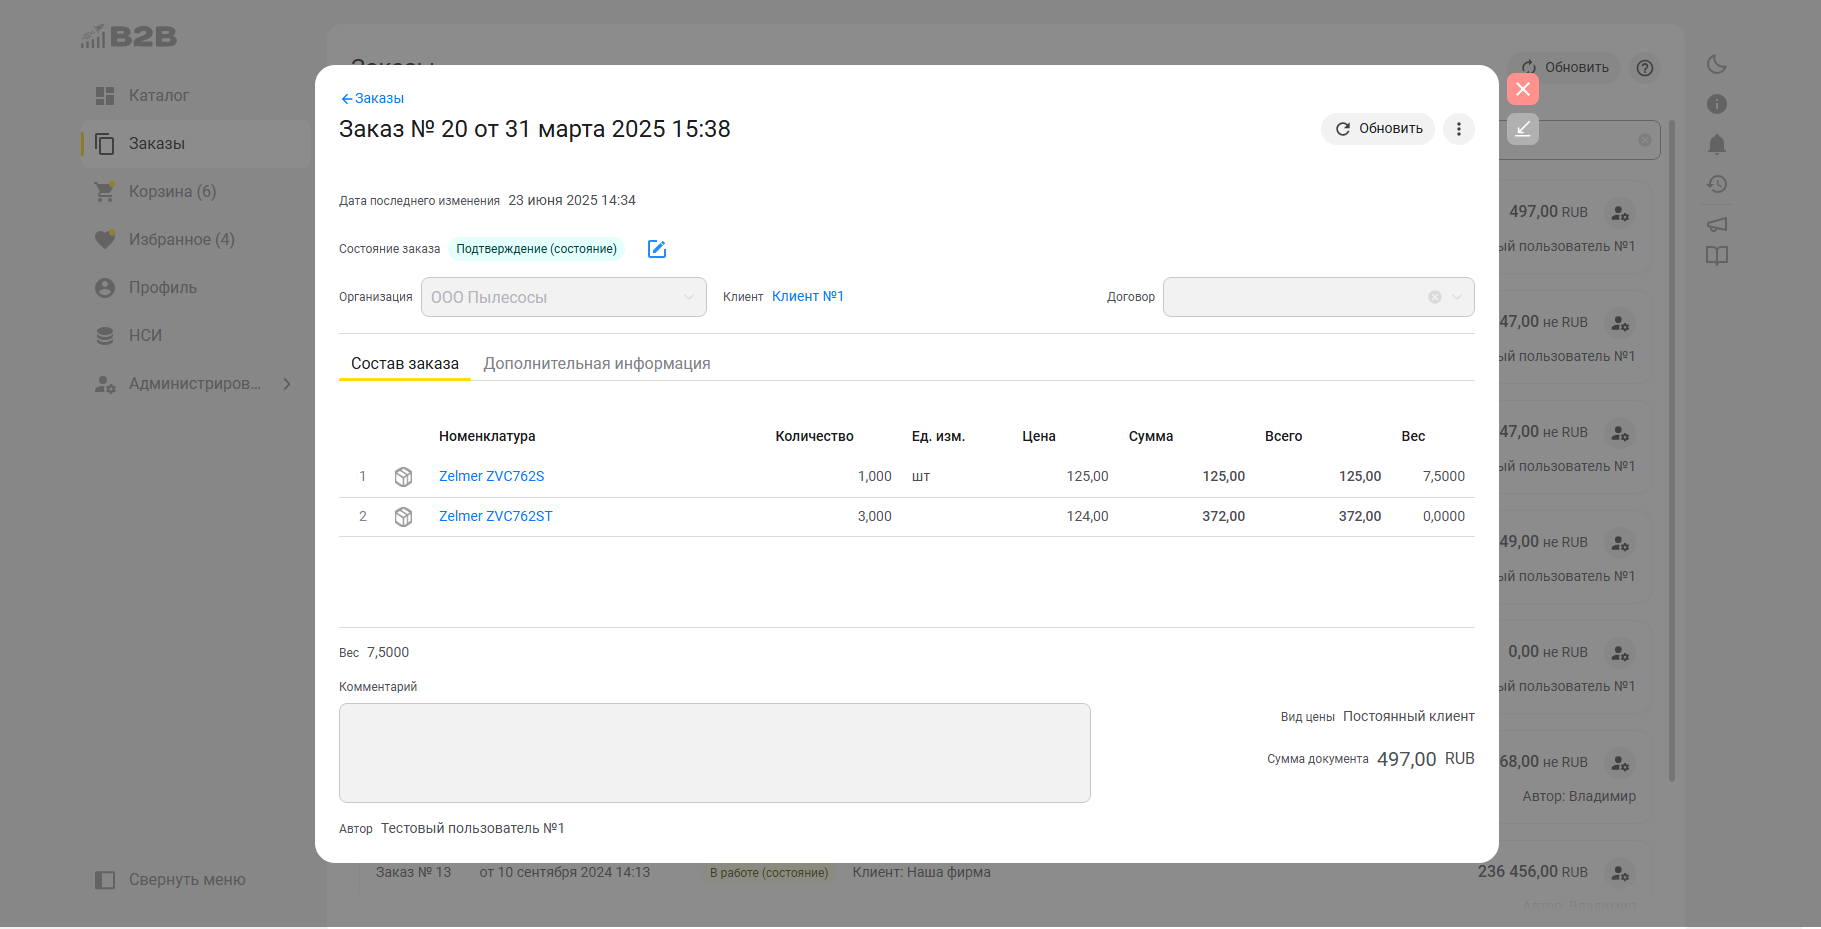
Task: Clear the background search field
Action: coord(1645,141)
